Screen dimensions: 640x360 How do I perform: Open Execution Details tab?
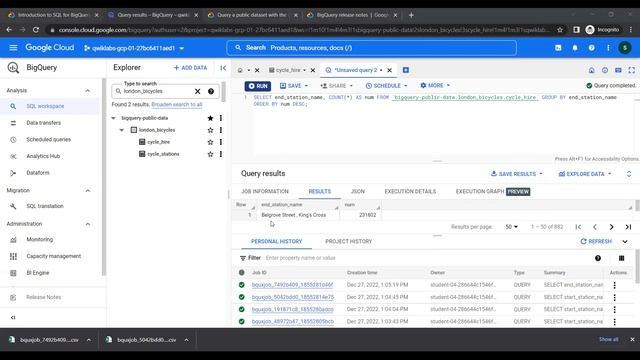(x=410, y=191)
